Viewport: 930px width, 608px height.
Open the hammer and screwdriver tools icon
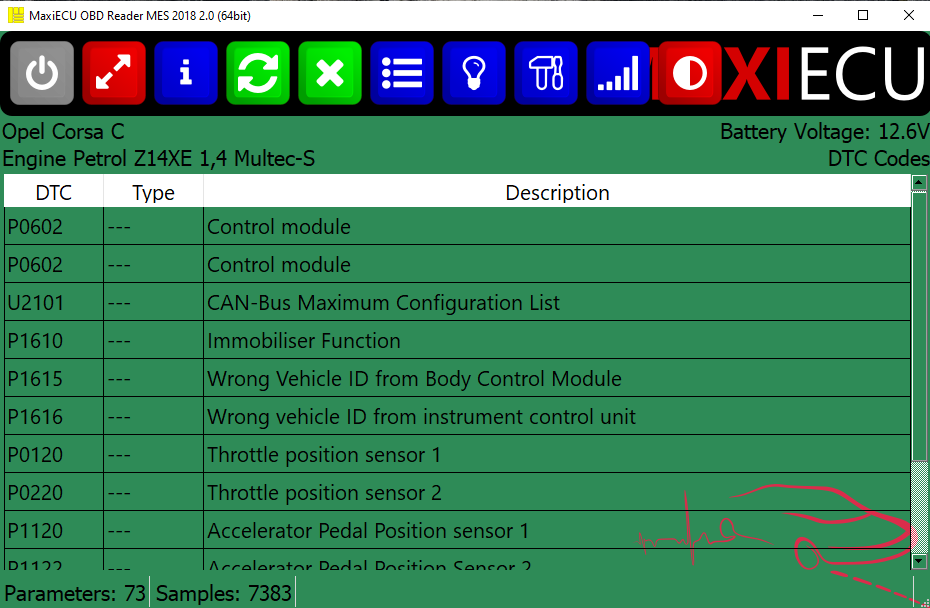[x=546, y=73]
